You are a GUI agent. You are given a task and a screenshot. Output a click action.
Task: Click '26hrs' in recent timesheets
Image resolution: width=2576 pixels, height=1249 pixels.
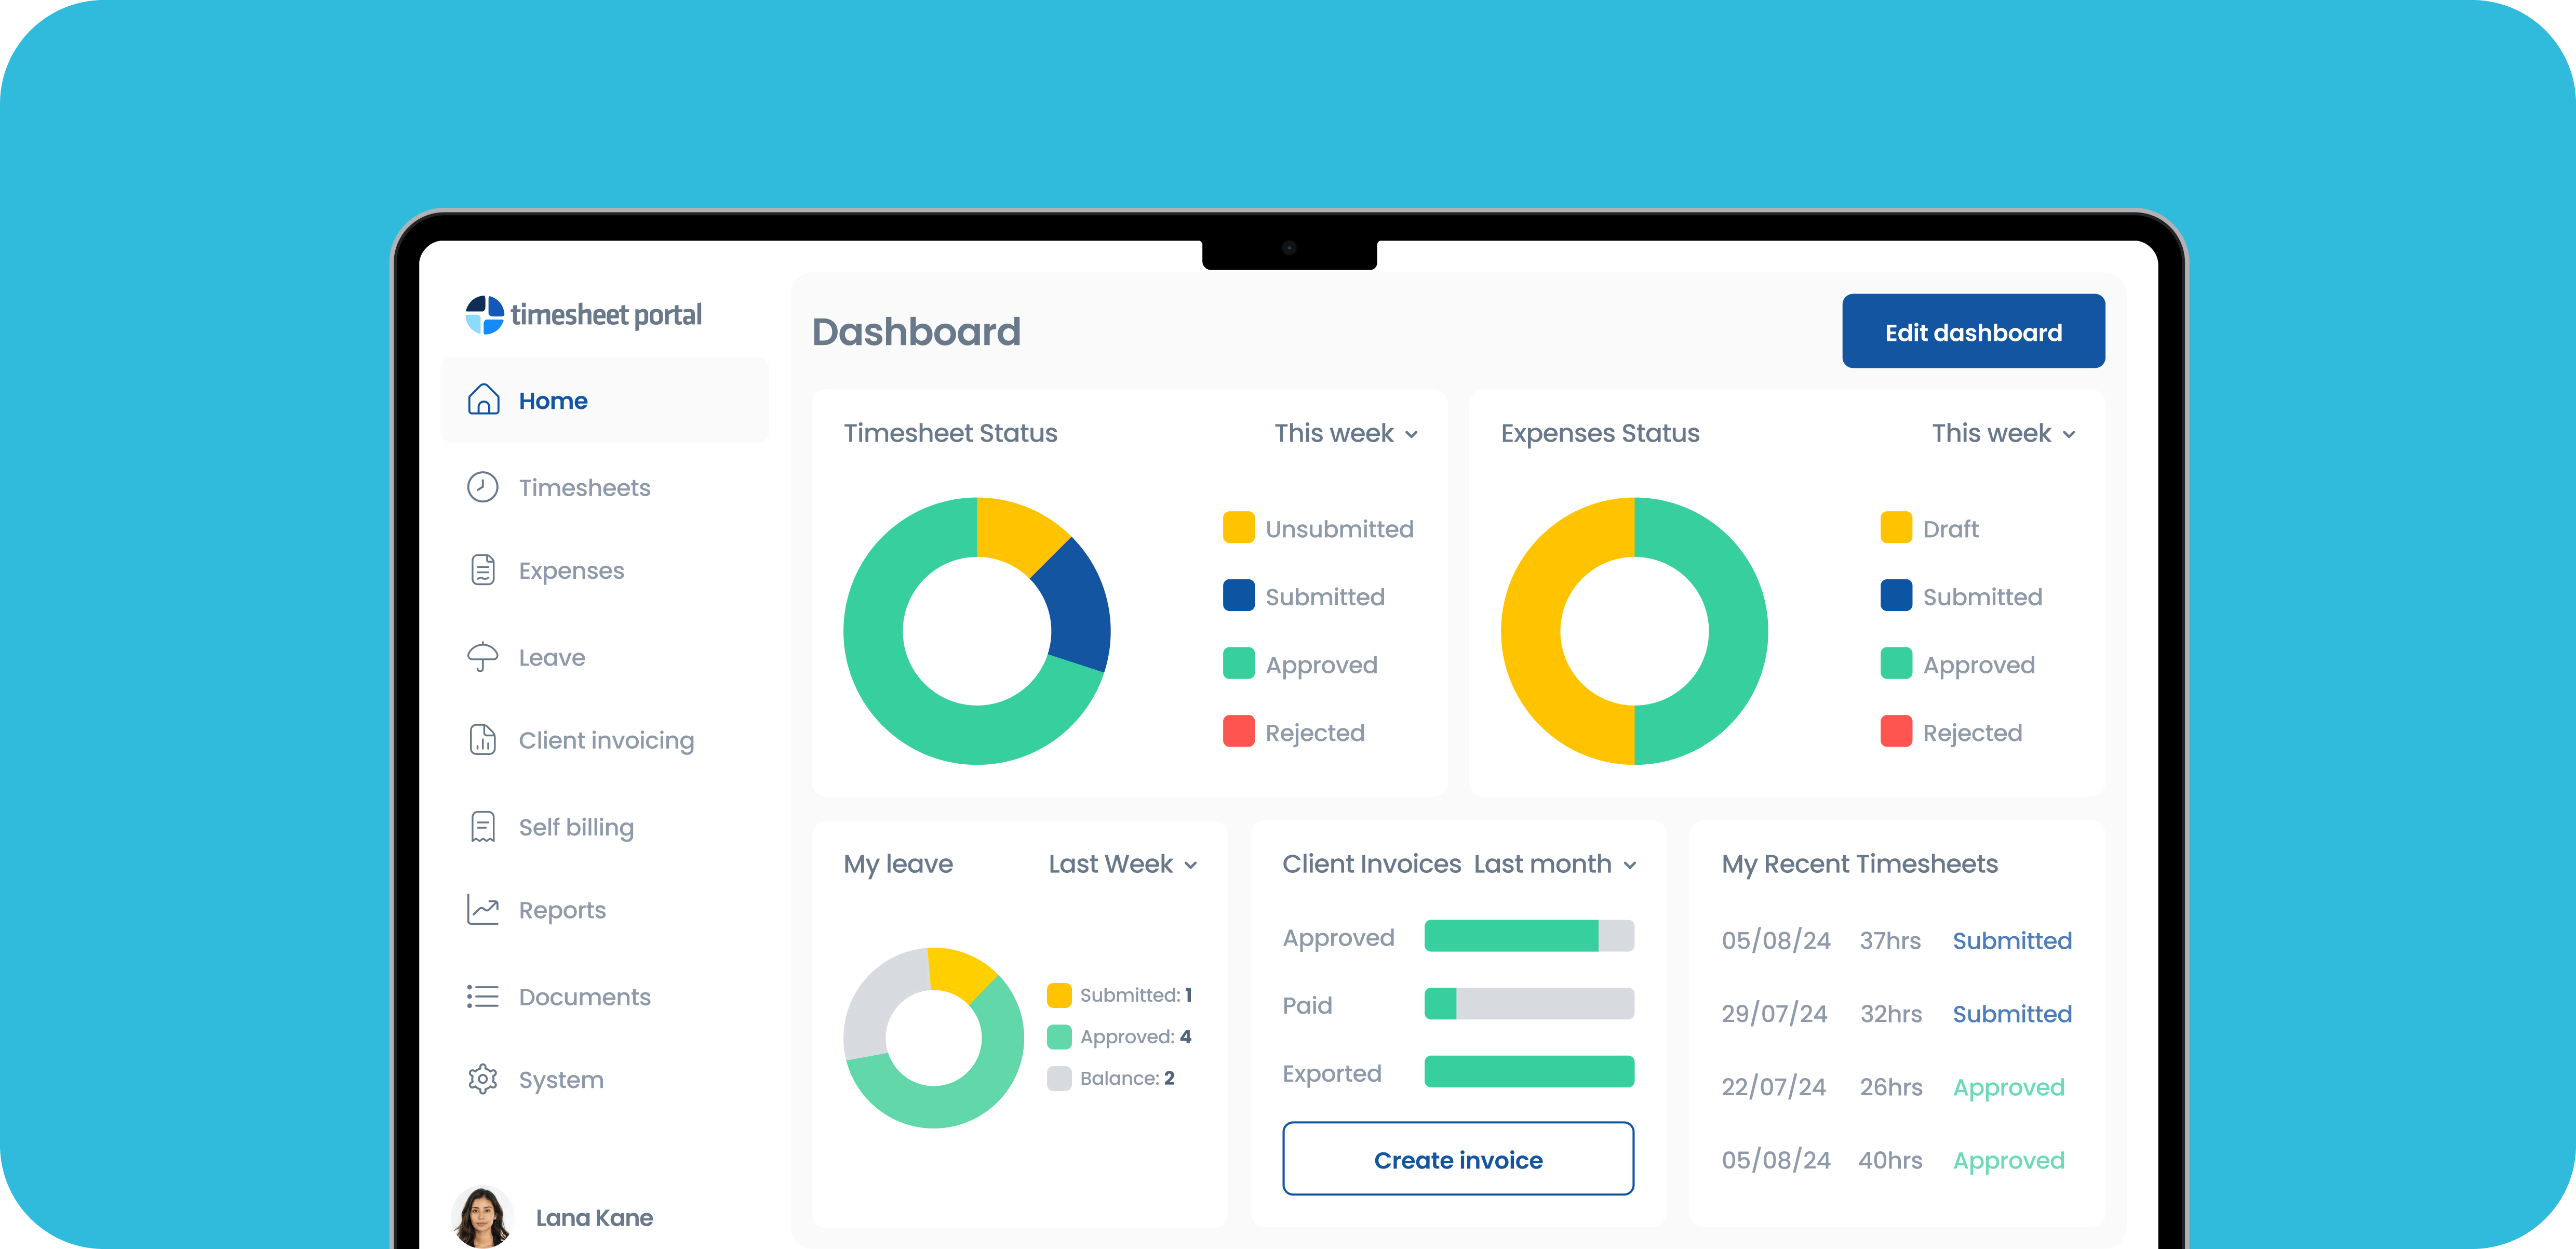click(x=1891, y=1088)
